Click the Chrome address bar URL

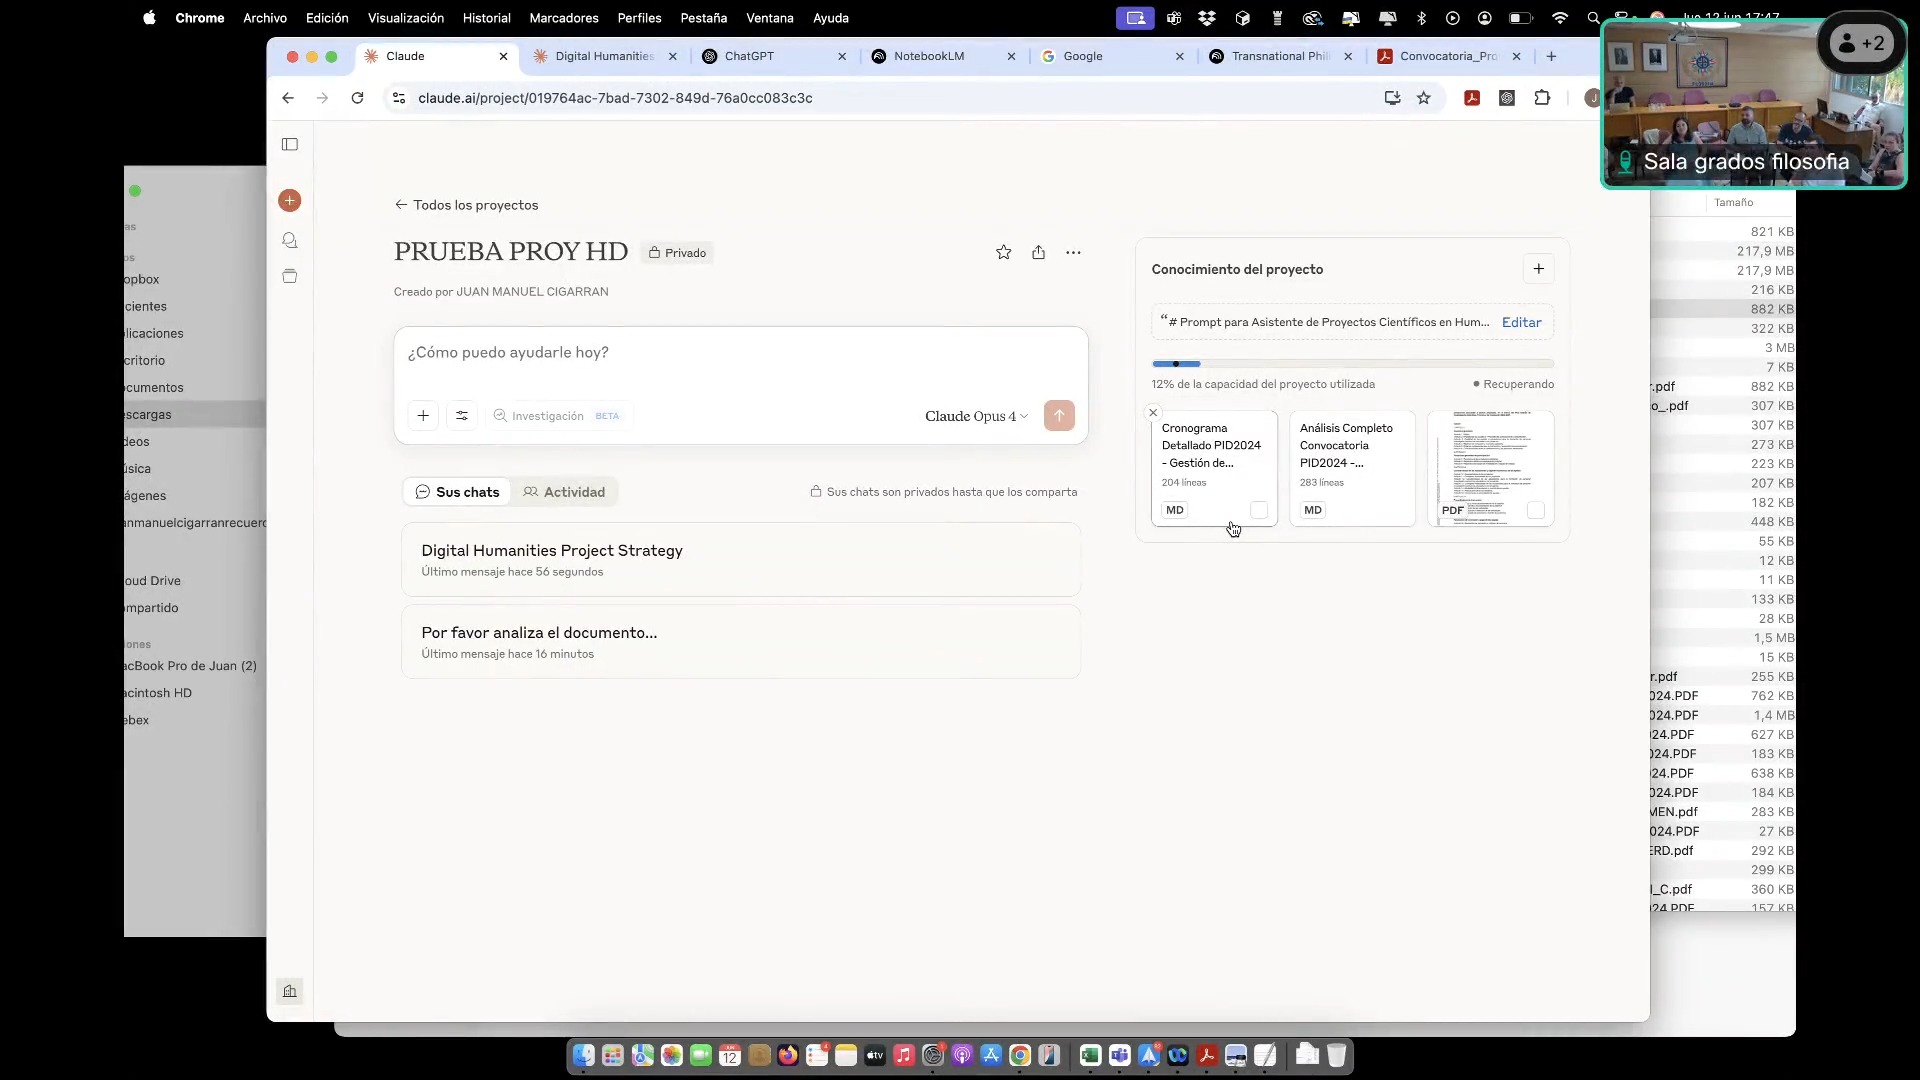pos(615,98)
